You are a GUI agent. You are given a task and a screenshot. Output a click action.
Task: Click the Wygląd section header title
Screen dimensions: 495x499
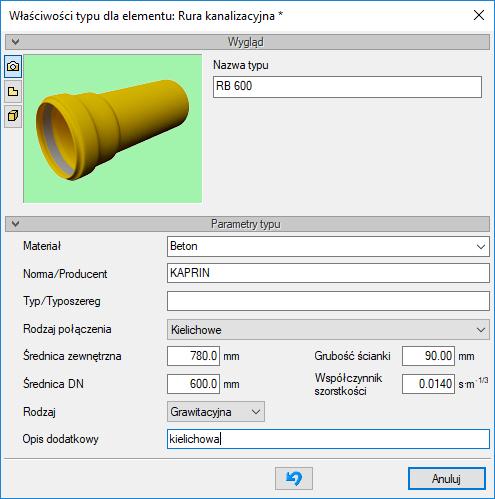pos(246,42)
